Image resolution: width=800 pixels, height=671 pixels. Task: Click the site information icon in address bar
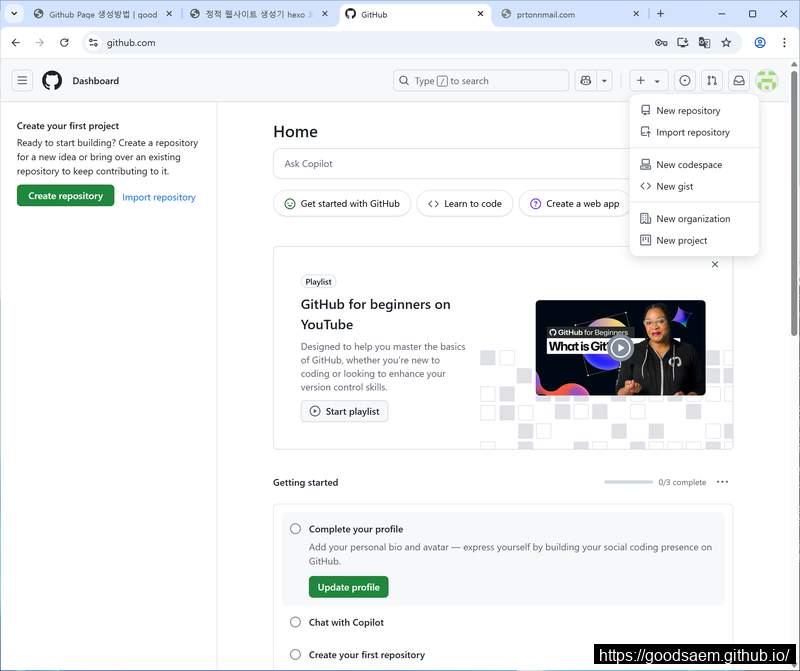point(93,43)
